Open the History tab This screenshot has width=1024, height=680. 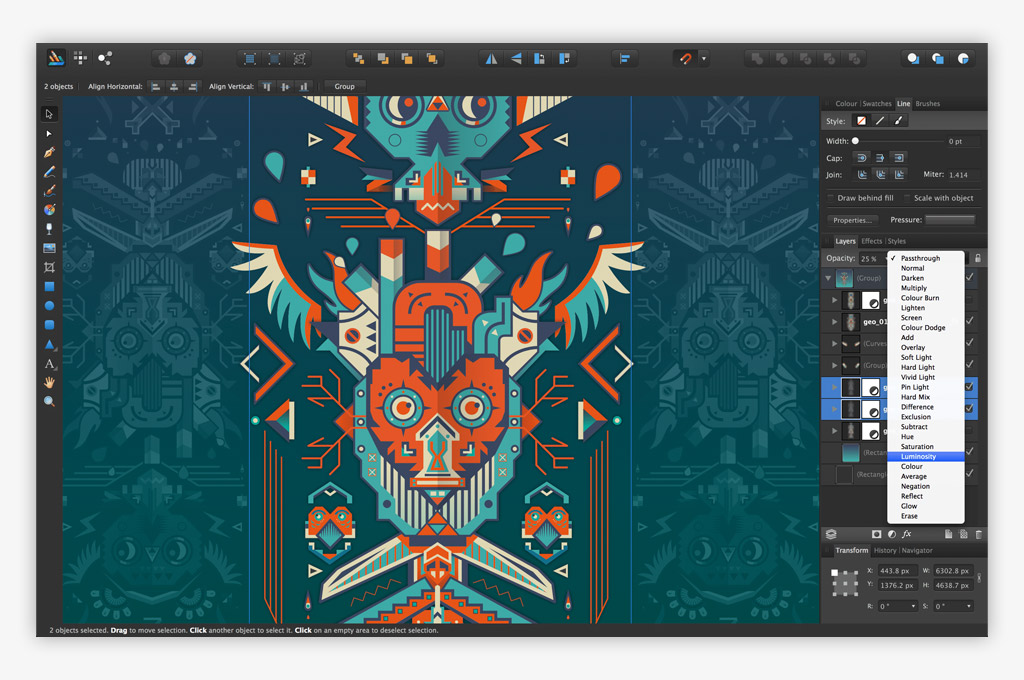click(885, 551)
